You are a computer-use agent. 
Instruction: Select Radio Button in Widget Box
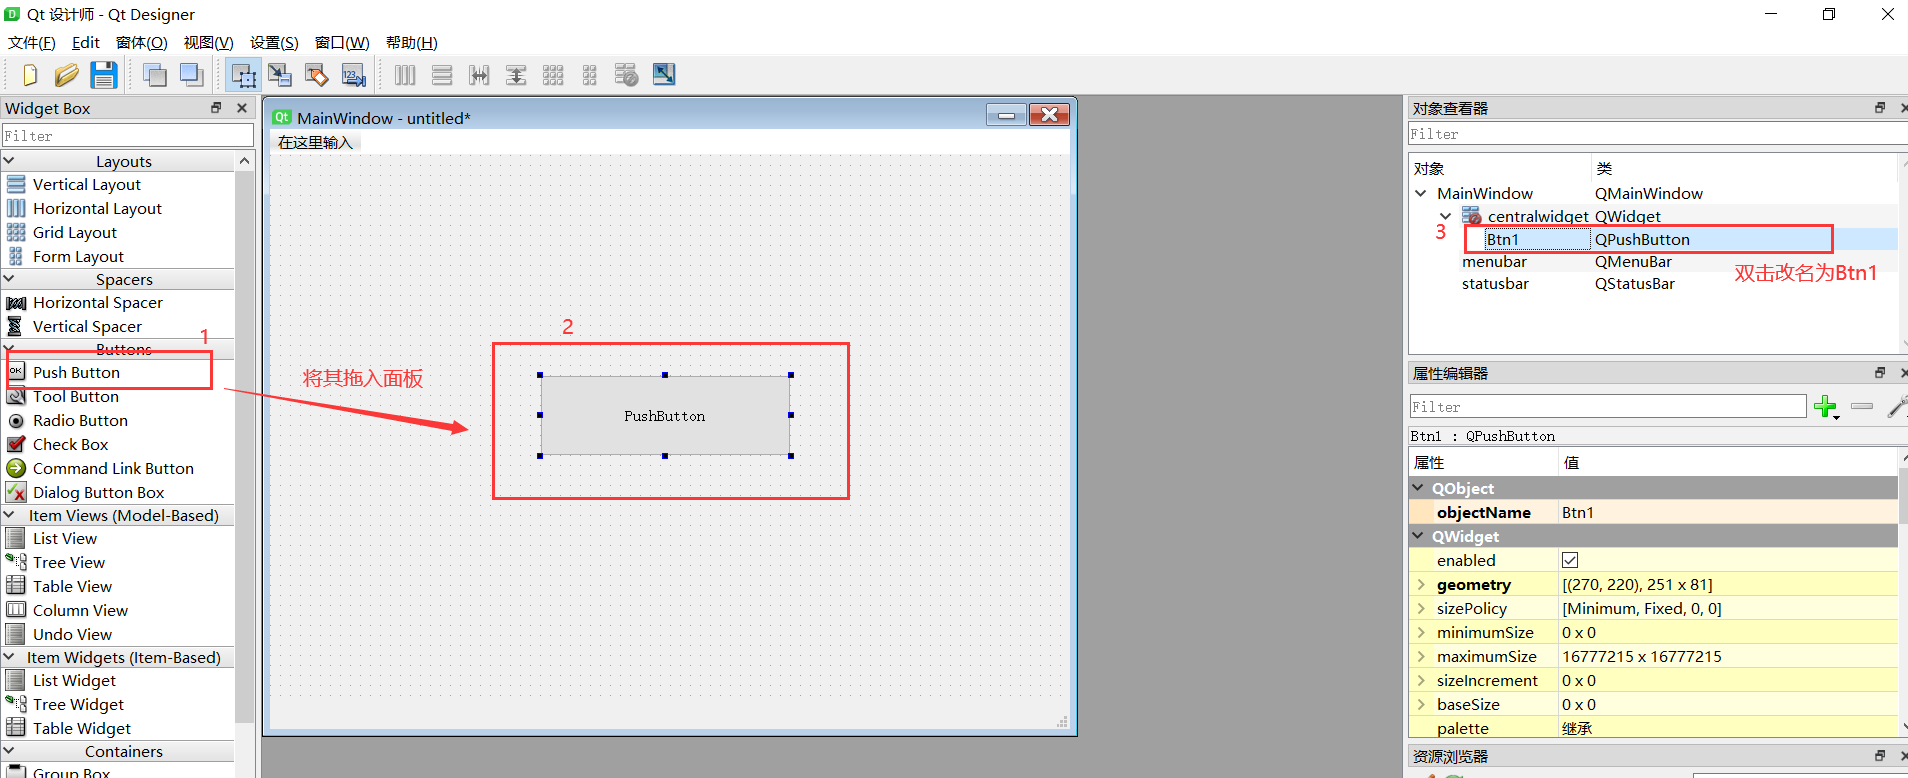[80, 420]
